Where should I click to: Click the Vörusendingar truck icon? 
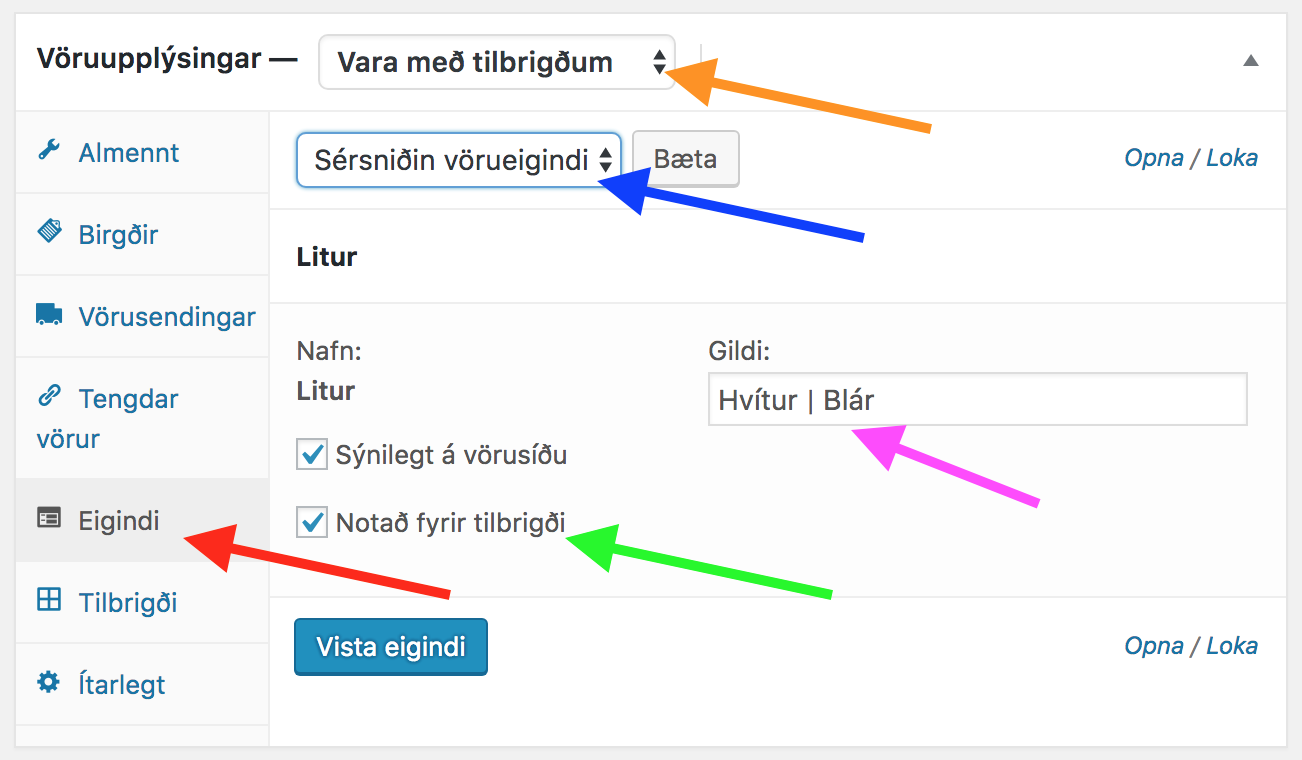[x=48, y=316]
